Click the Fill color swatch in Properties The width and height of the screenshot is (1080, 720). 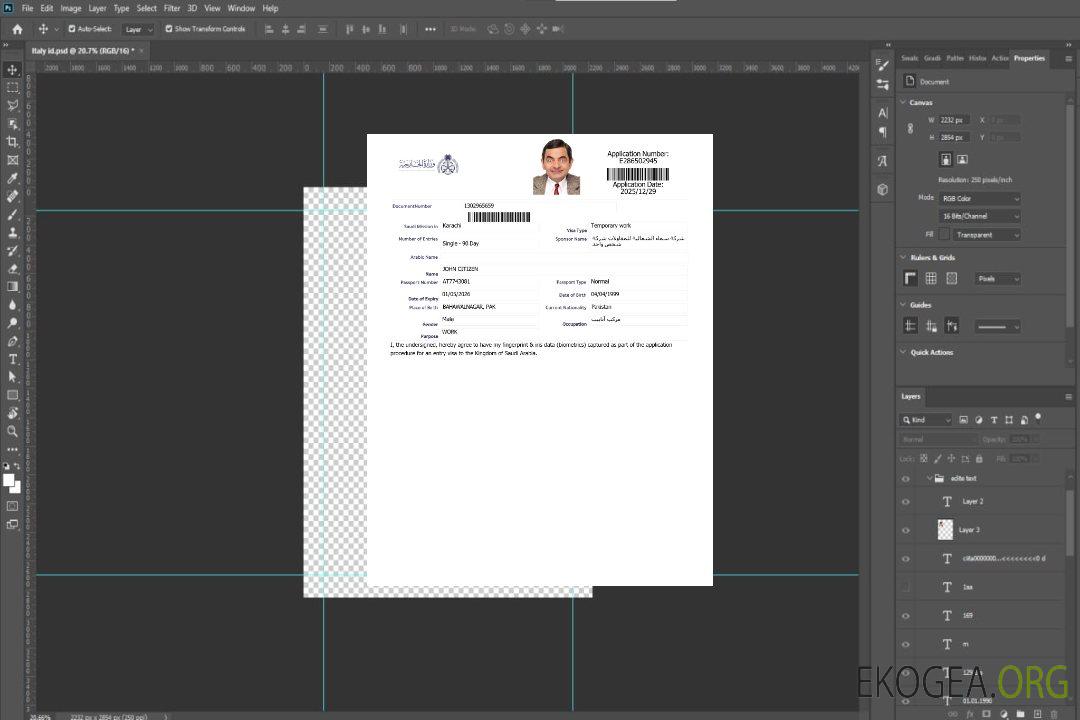click(944, 234)
